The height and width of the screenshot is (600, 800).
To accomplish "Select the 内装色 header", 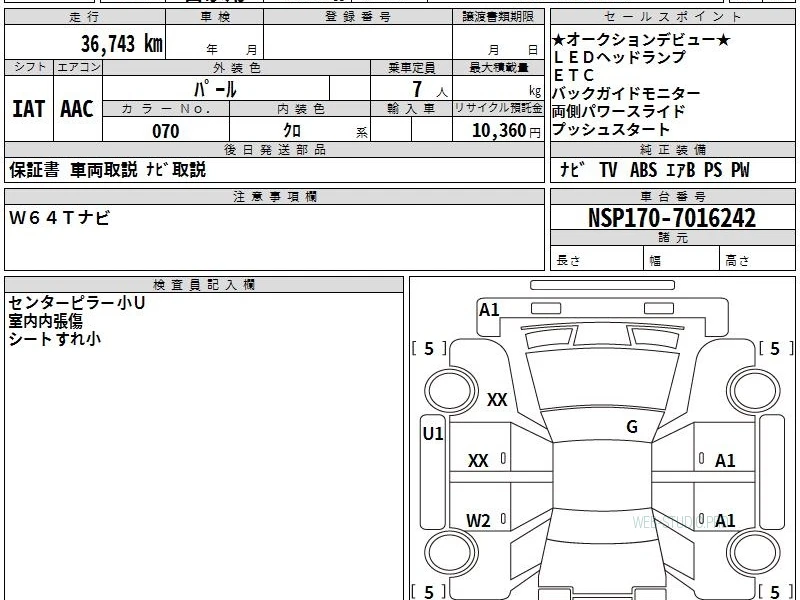I will (x=300, y=109).
